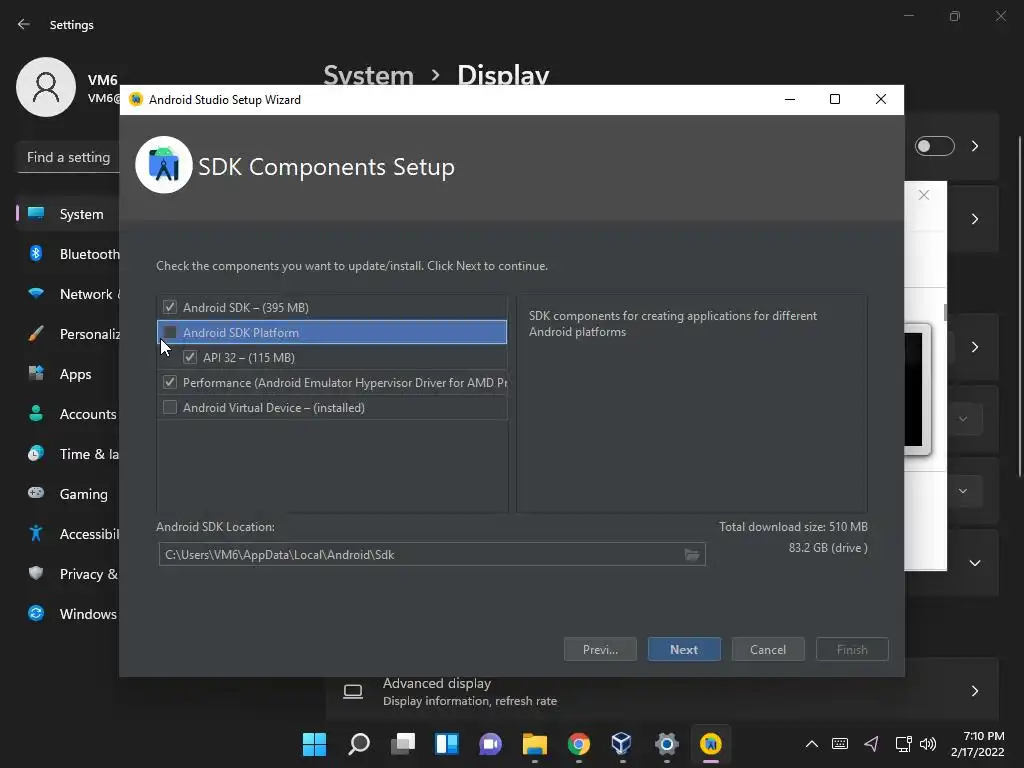
Task: Open Chat app on taskbar
Action: click(490, 744)
